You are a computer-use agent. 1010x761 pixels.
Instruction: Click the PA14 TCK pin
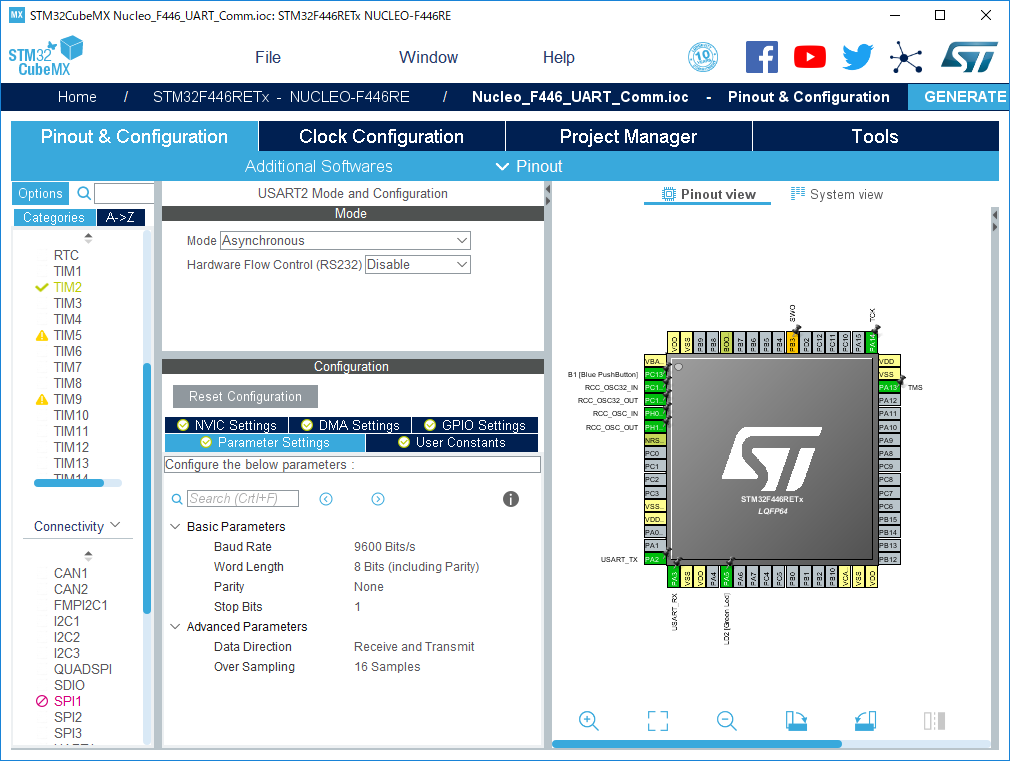coord(872,342)
